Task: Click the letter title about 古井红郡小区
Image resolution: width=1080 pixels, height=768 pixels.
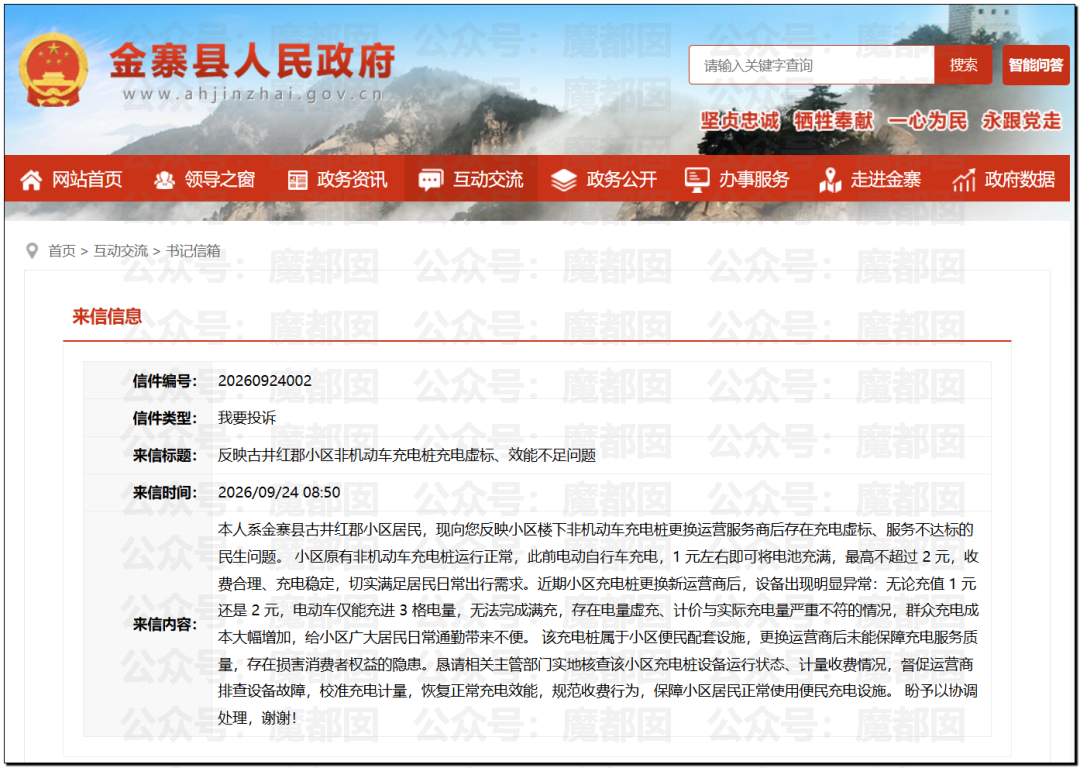Action: point(406,455)
